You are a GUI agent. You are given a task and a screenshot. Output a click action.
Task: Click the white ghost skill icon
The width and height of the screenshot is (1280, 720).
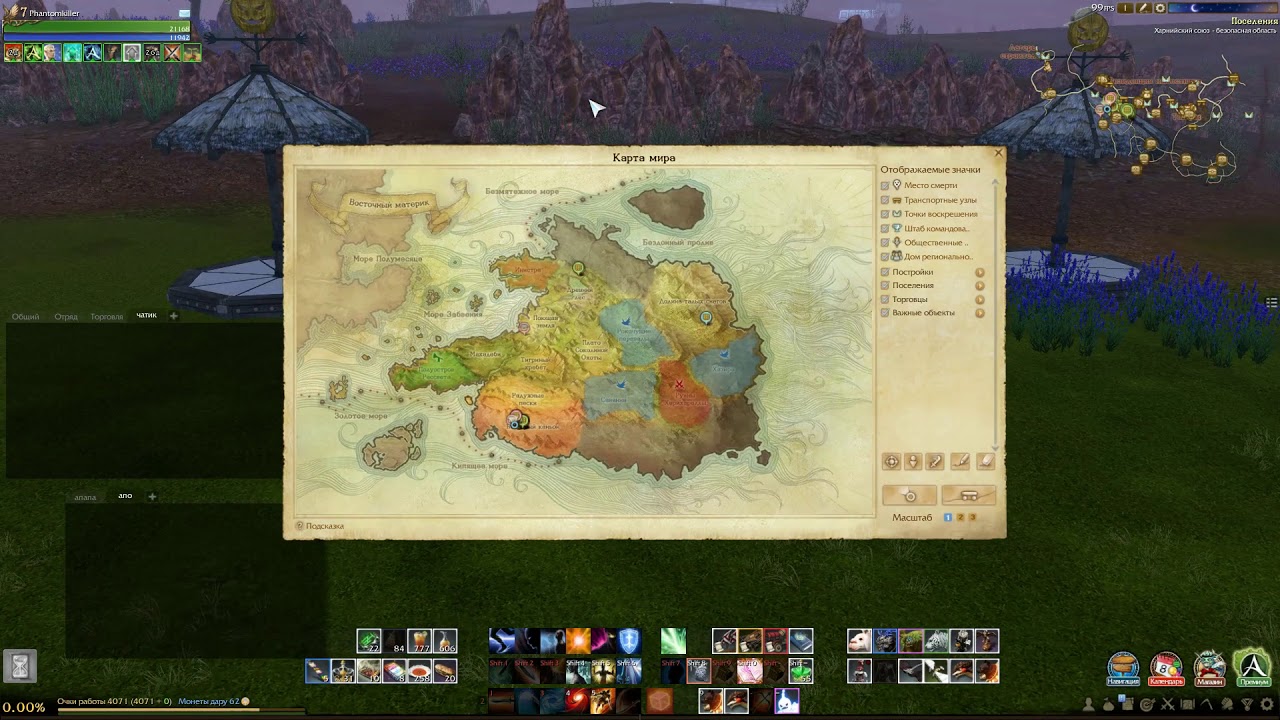pyautogui.click(x=787, y=700)
